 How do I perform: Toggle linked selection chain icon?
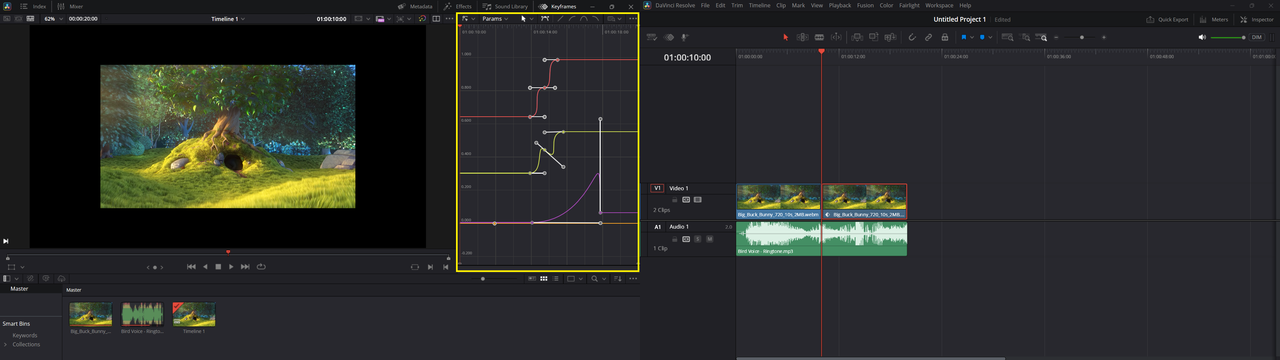click(928, 37)
